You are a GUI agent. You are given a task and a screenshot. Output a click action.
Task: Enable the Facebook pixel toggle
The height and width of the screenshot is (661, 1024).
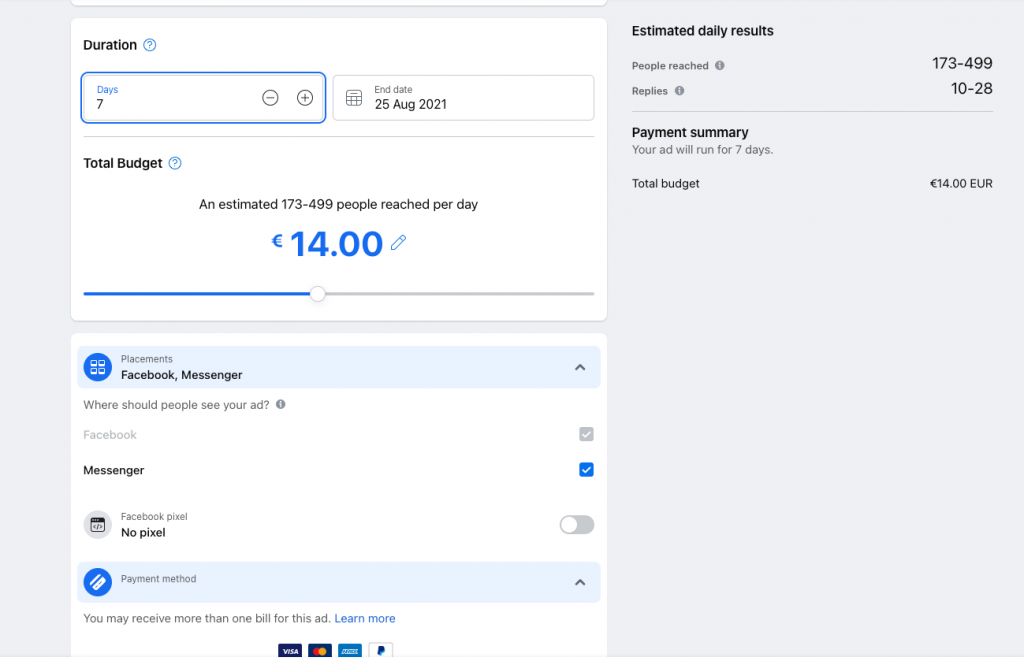tap(577, 524)
